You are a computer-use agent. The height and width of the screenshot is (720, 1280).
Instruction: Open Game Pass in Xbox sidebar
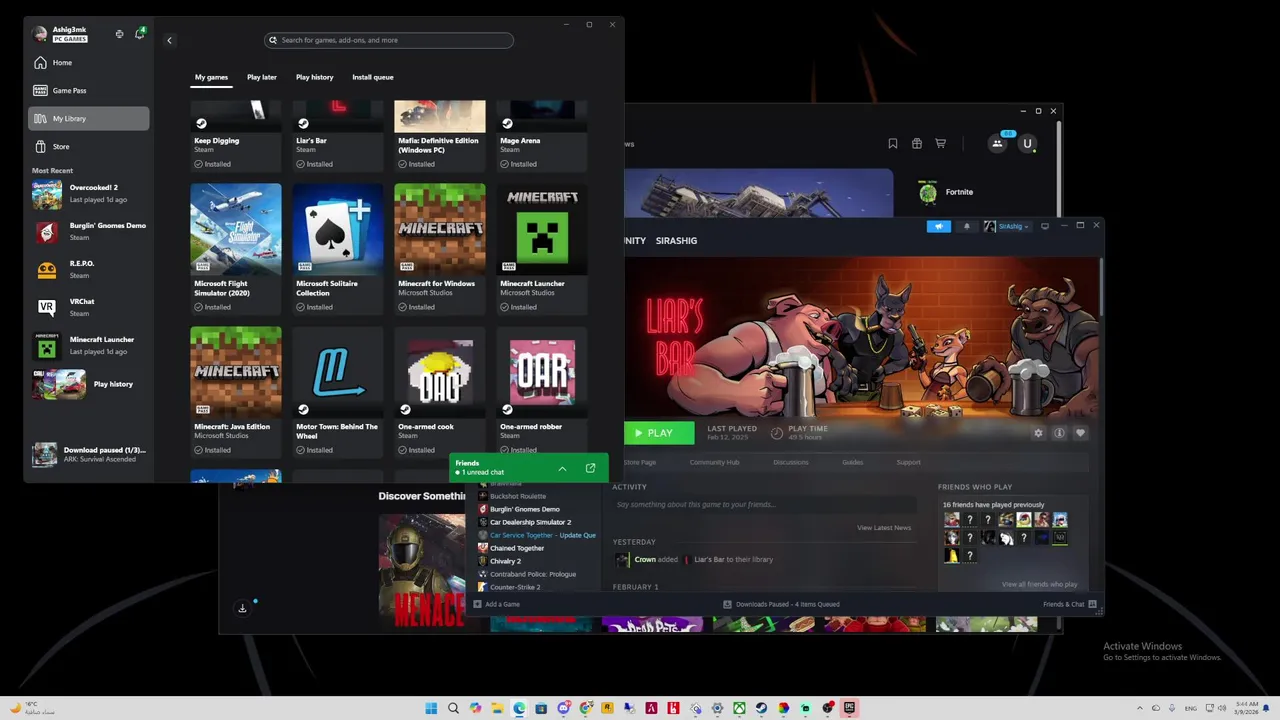tap(89, 90)
